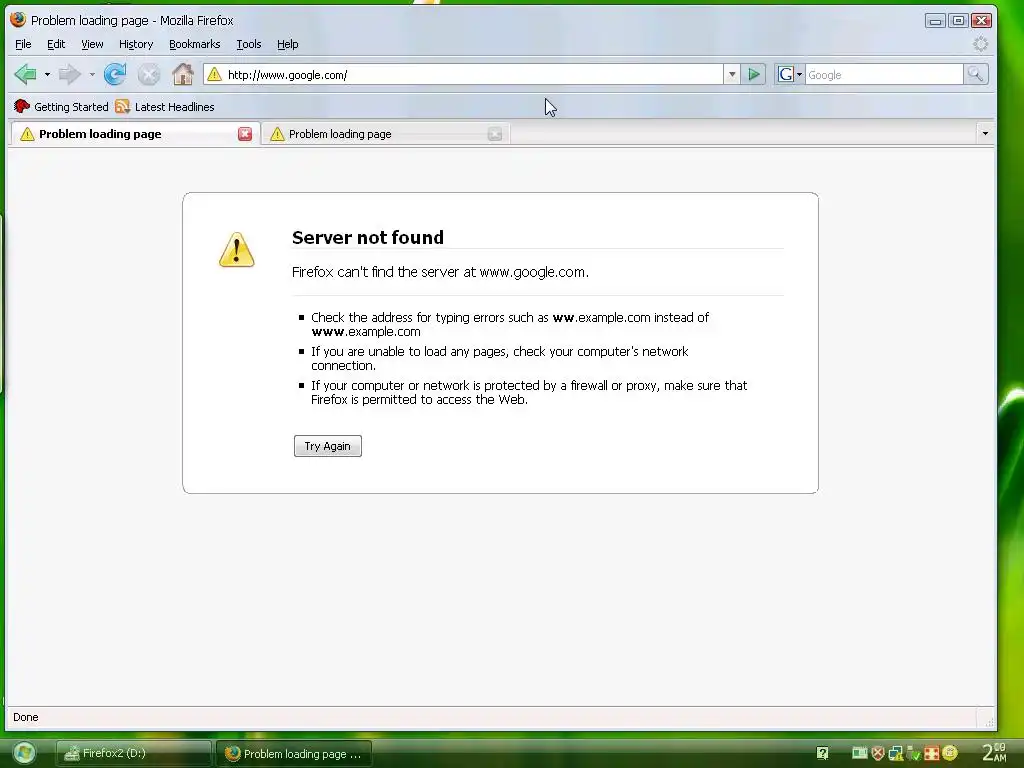Click the red security shield tray icon
1024x768 pixels.
pos(878,753)
